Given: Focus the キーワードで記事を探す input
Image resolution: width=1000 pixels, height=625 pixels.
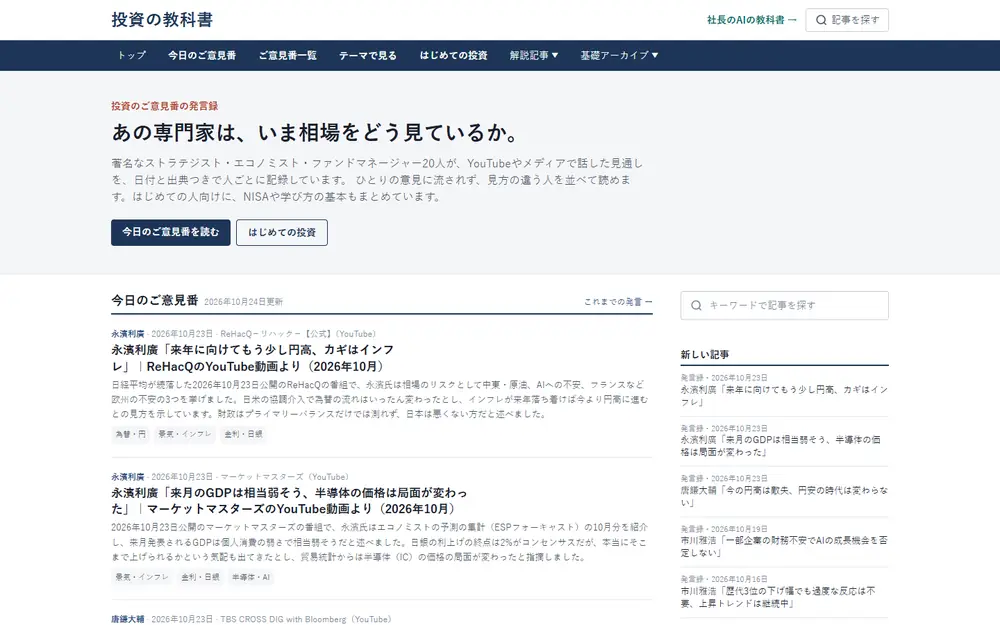Looking at the screenshot, I should [784, 305].
